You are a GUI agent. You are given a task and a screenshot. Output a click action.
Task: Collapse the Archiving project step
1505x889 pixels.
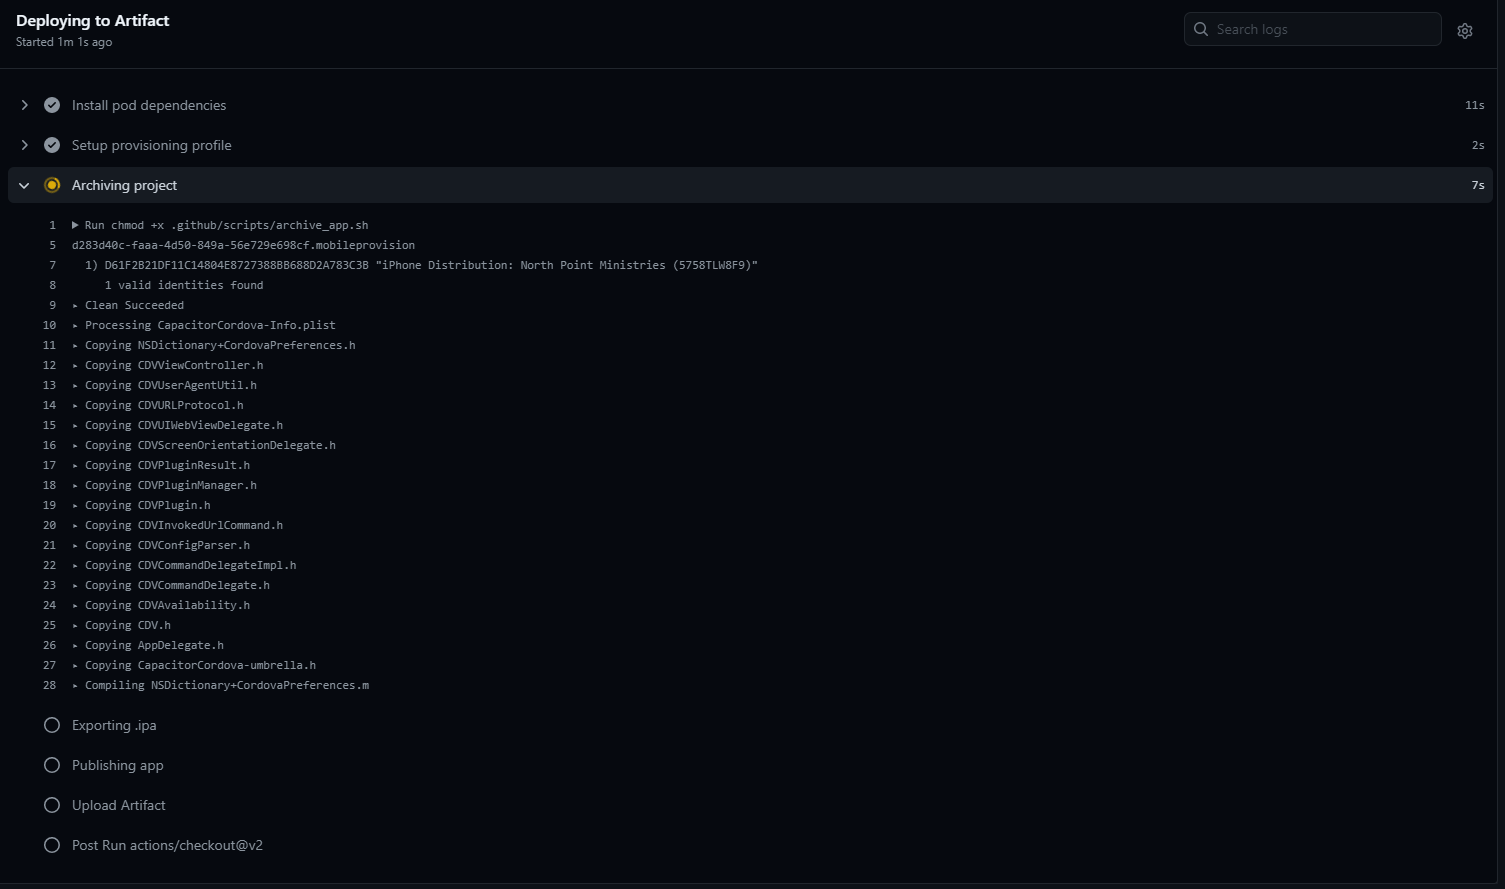tap(25, 185)
